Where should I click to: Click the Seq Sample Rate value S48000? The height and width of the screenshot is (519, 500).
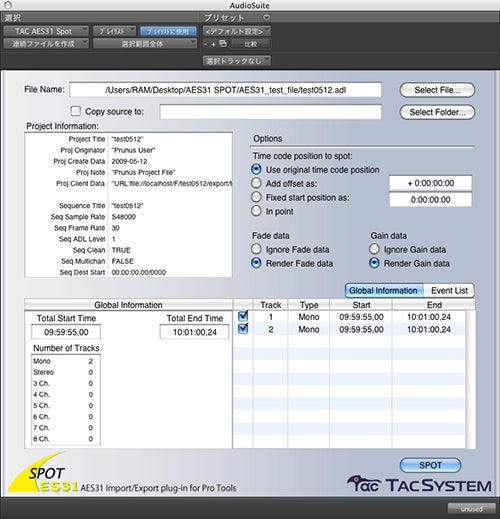pyautogui.click(x=124, y=217)
